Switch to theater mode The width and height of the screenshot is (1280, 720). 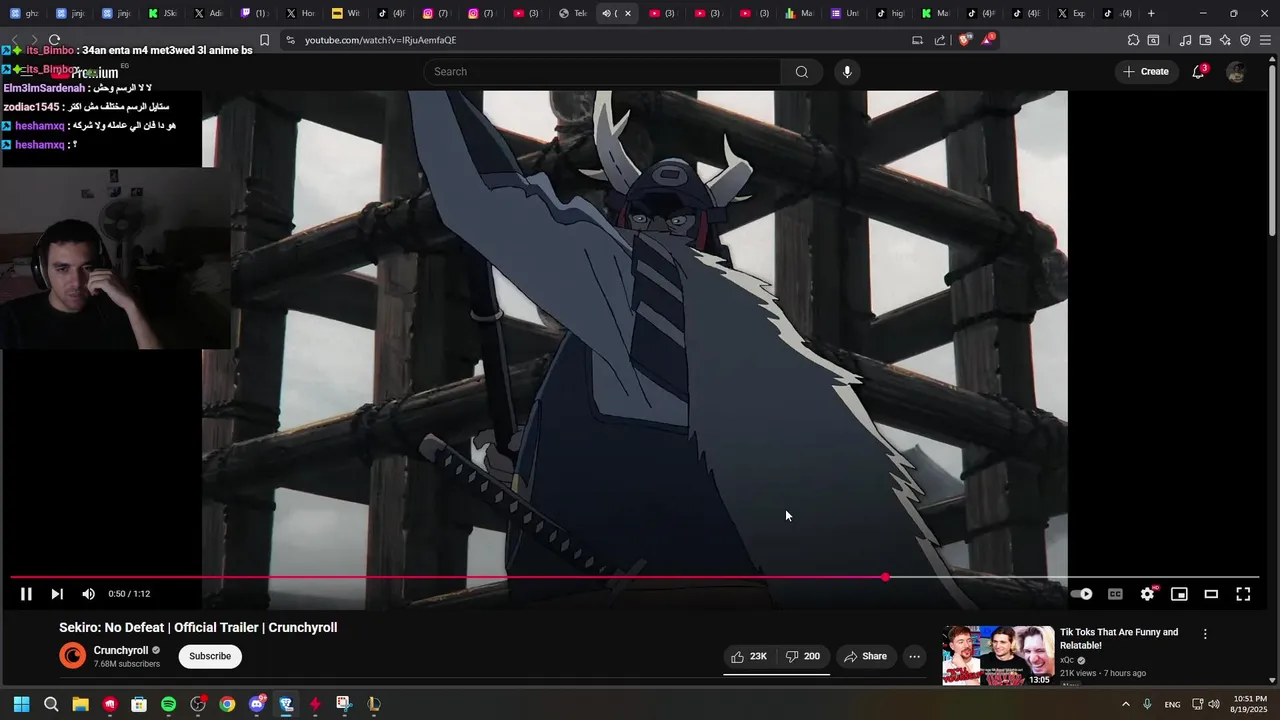click(x=1211, y=594)
